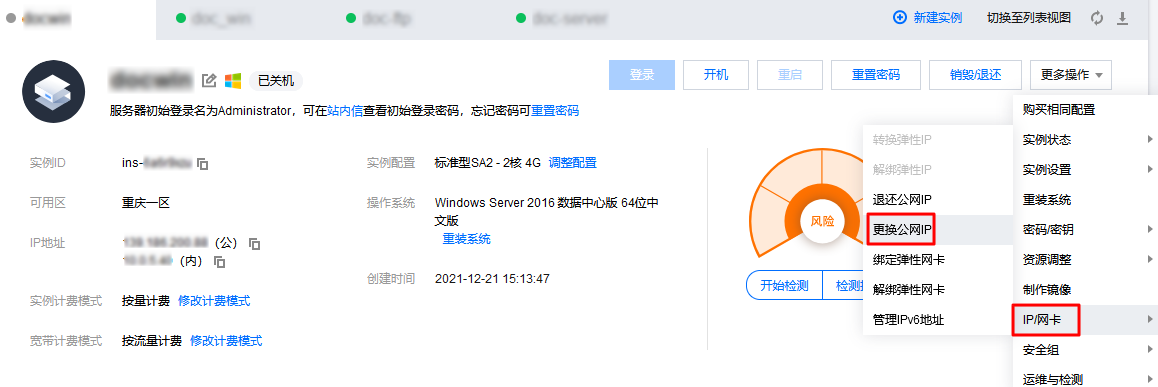Choose 更换公网IP in the submenu
The image size is (1158, 387).
click(937, 230)
